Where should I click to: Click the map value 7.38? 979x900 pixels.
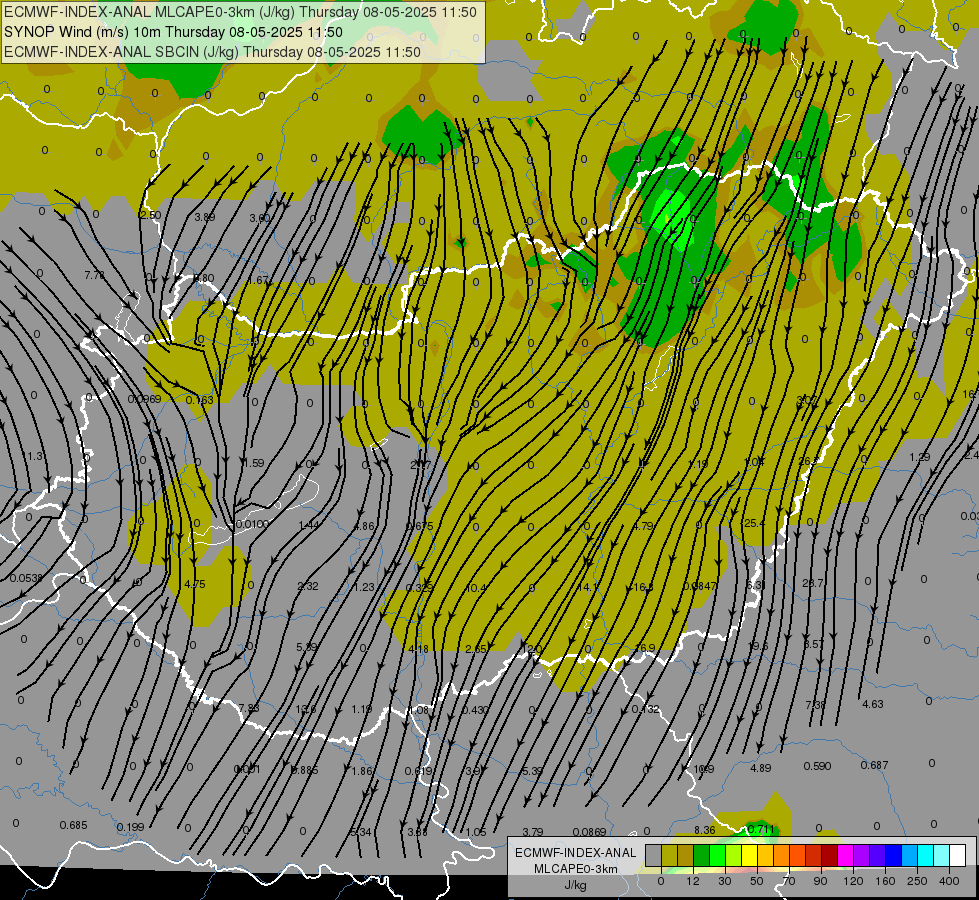point(815,705)
